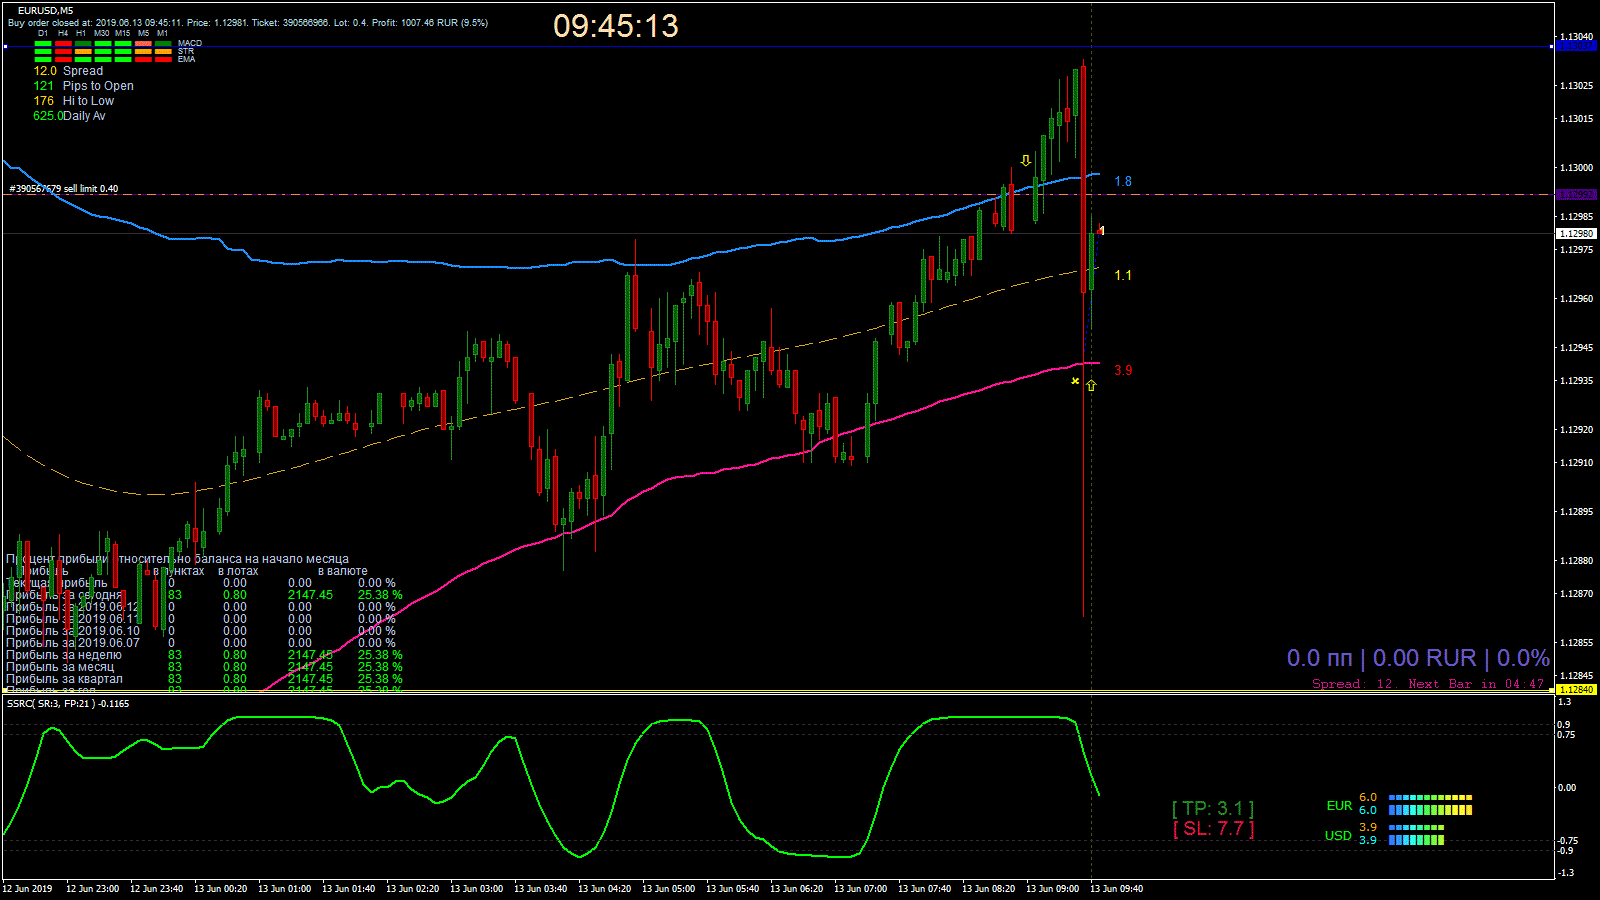Click the USD strength meter bar
The width and height of the screenshot is (1600, 900).
[1416, 835]
